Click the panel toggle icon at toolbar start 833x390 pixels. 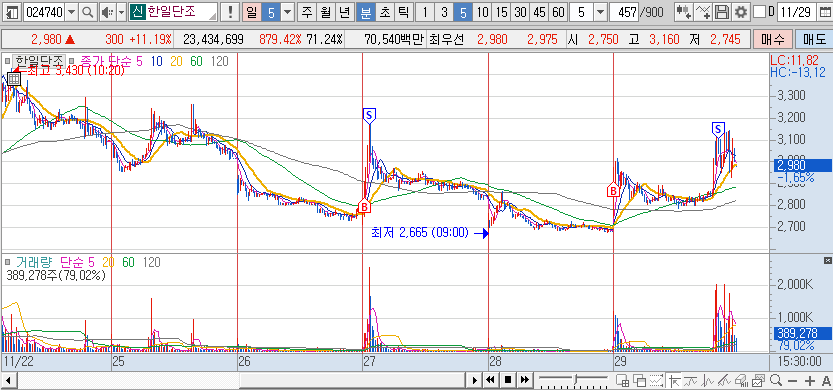(12, 12)
